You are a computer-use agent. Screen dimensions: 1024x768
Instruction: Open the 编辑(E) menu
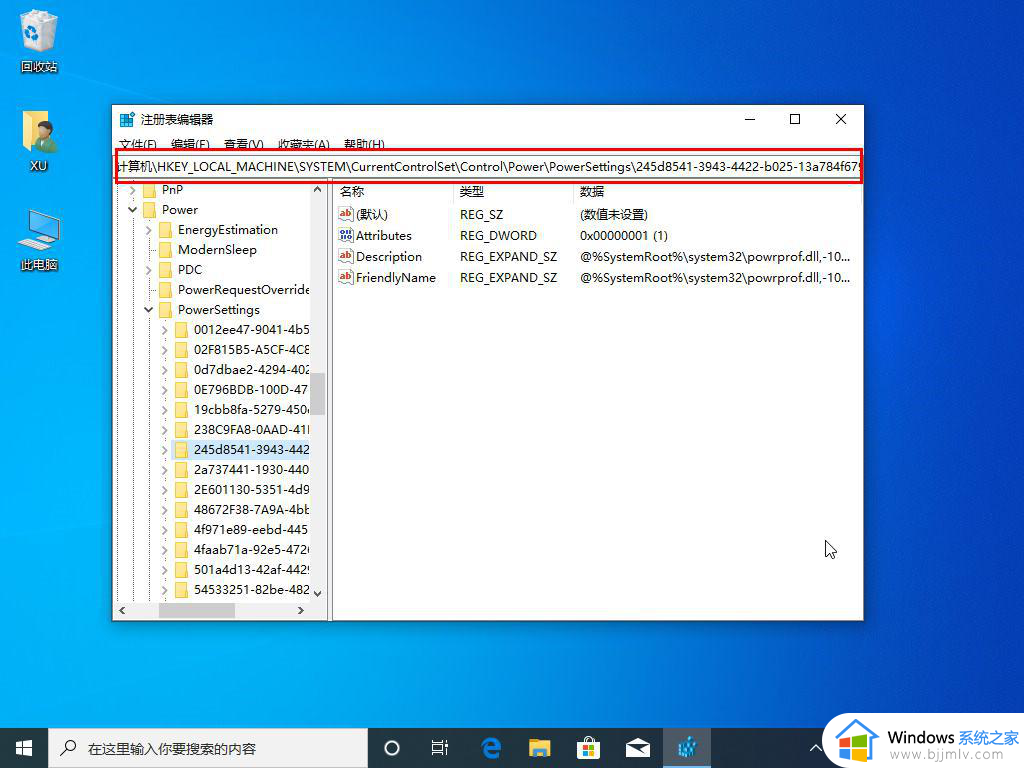pyautogui.click(x=190, y=144)
